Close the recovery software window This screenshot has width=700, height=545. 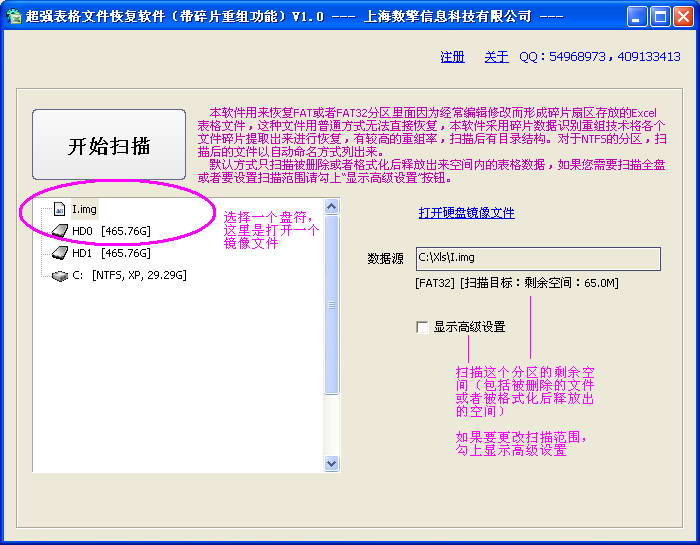tap(682, 16)
